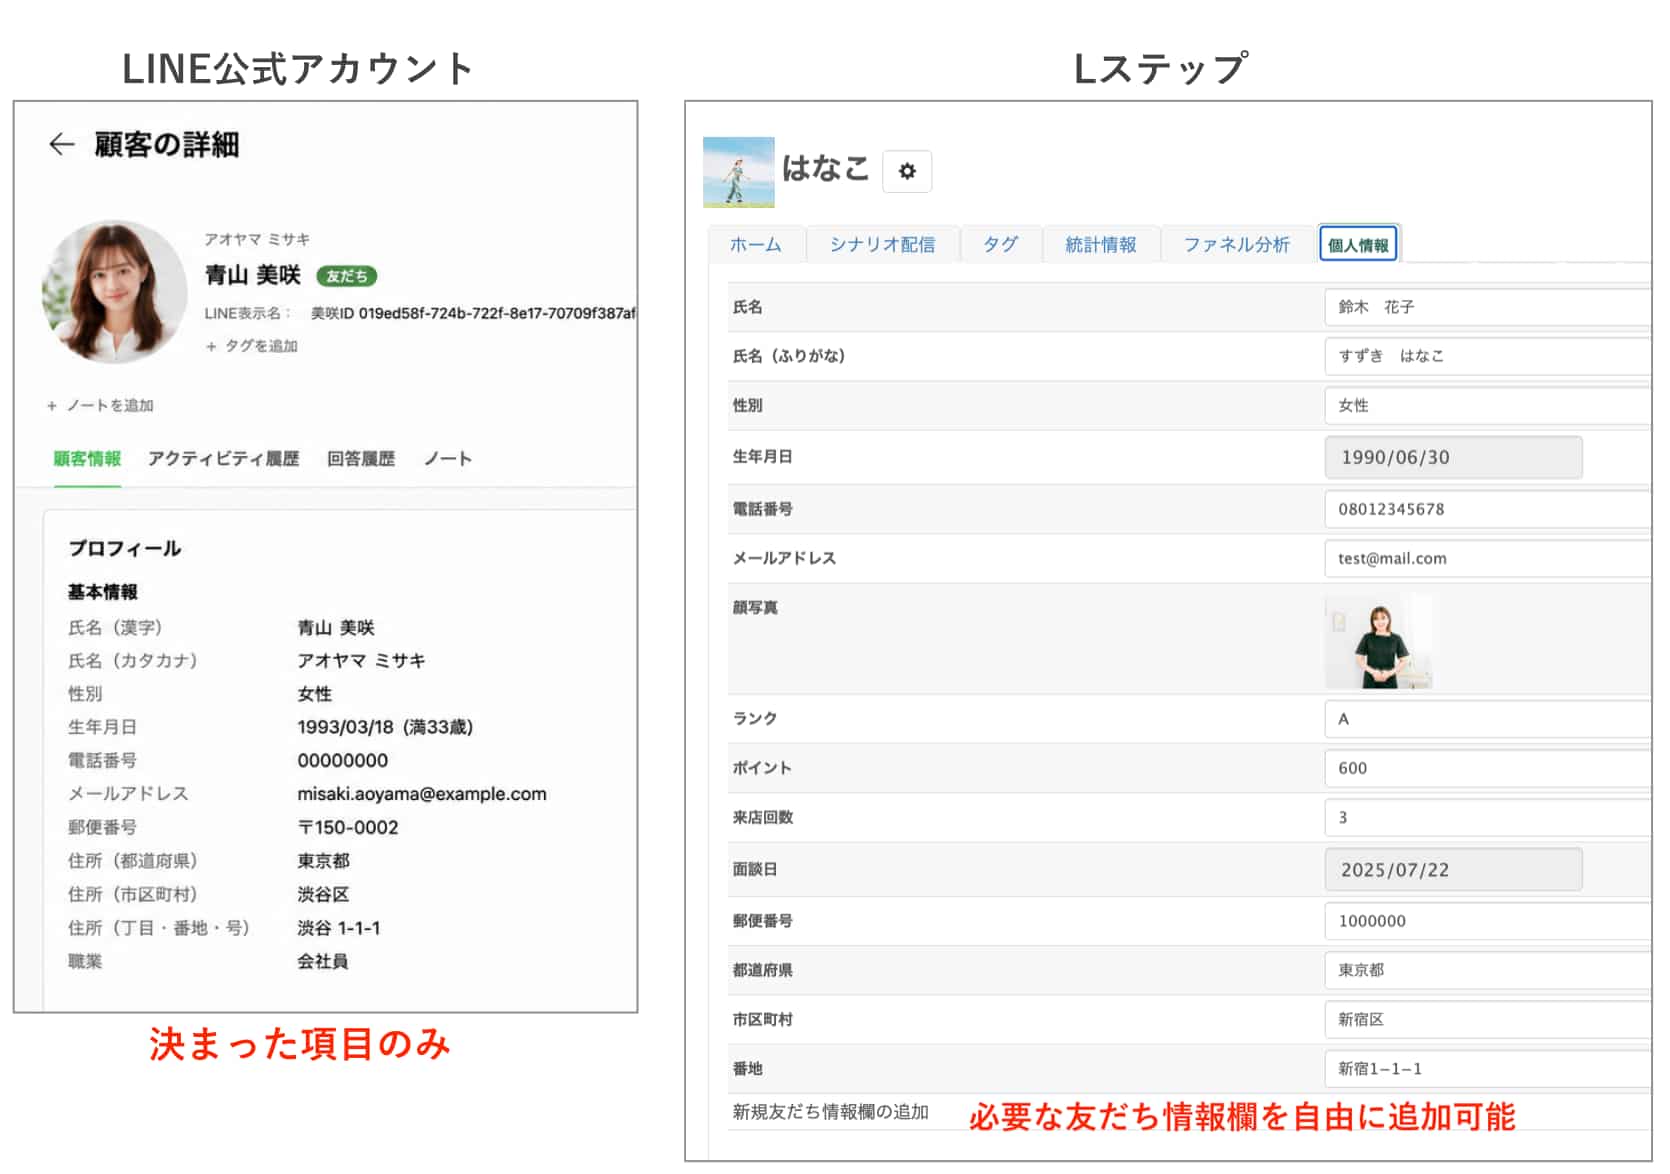Click the email misaki.aoyama@example.com
The height and width of the screenshot is (1174, 1670).
[422, 794]
